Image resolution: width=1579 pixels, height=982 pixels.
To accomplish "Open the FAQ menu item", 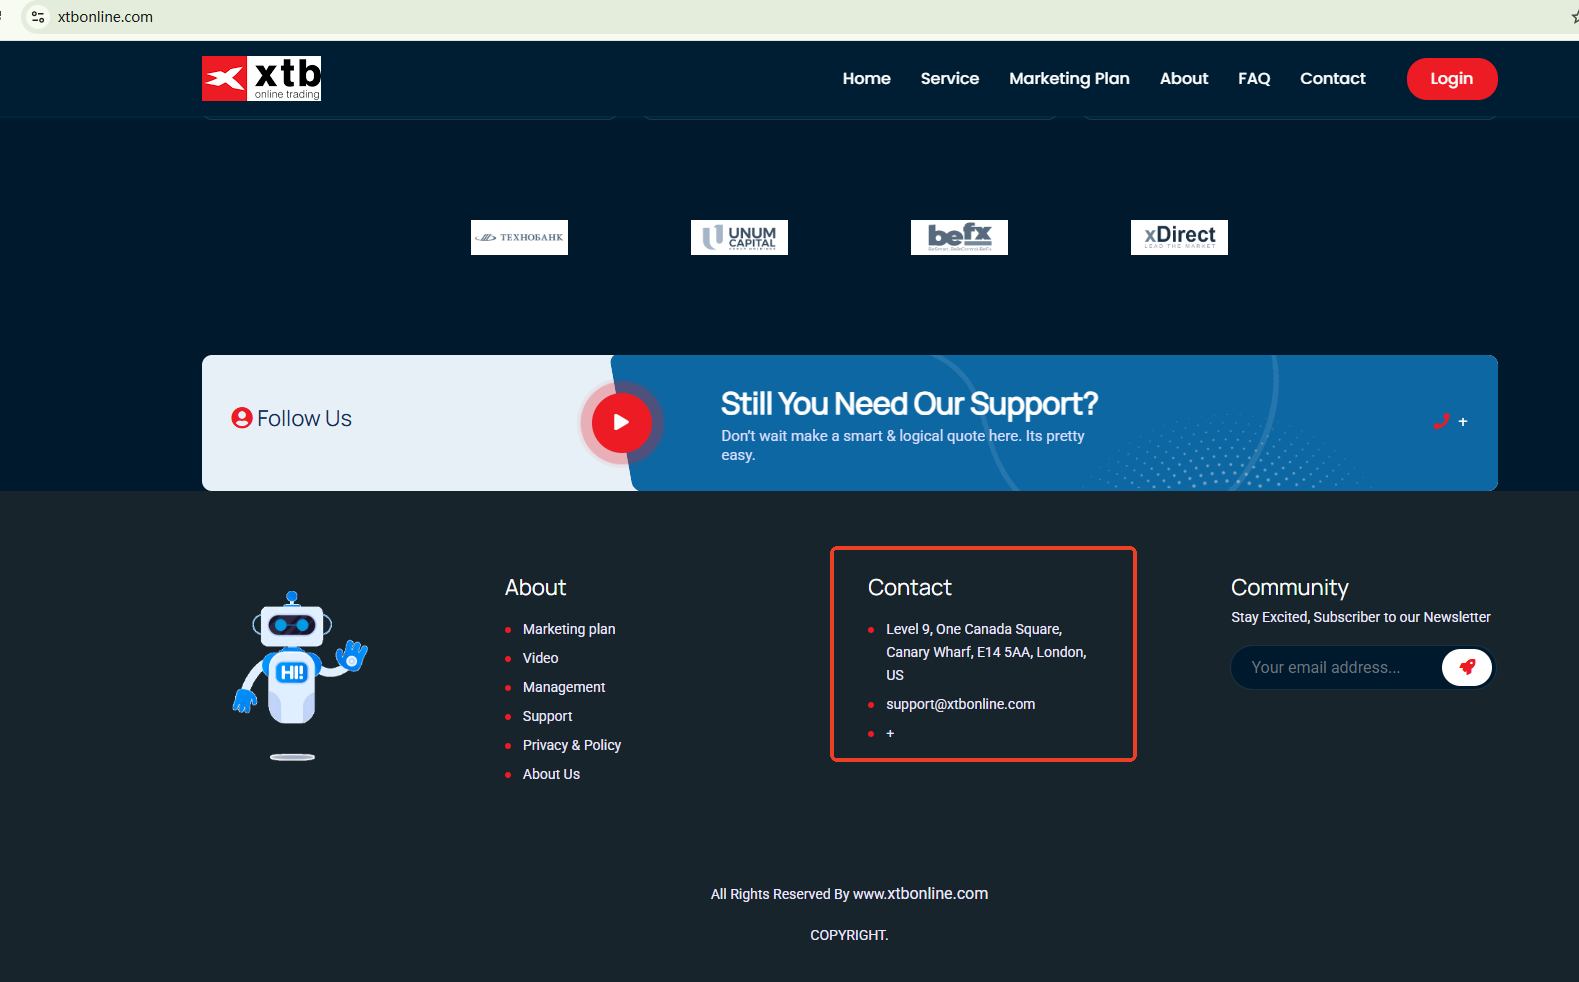I will coord(1254,78).
